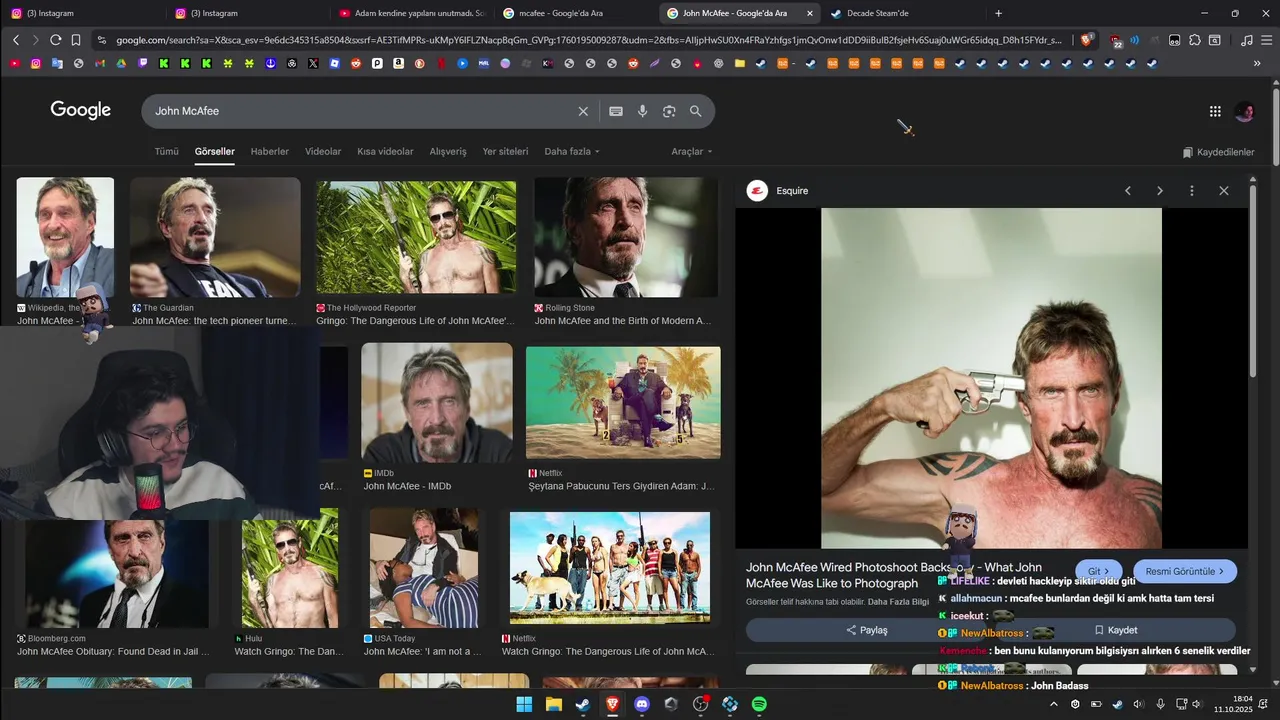Image resolution: width=1280 pixels, height=720 pixels.
Task: Switch to the 'Haberler' tab
Action: pyautogui.click(x=270, y=152)
